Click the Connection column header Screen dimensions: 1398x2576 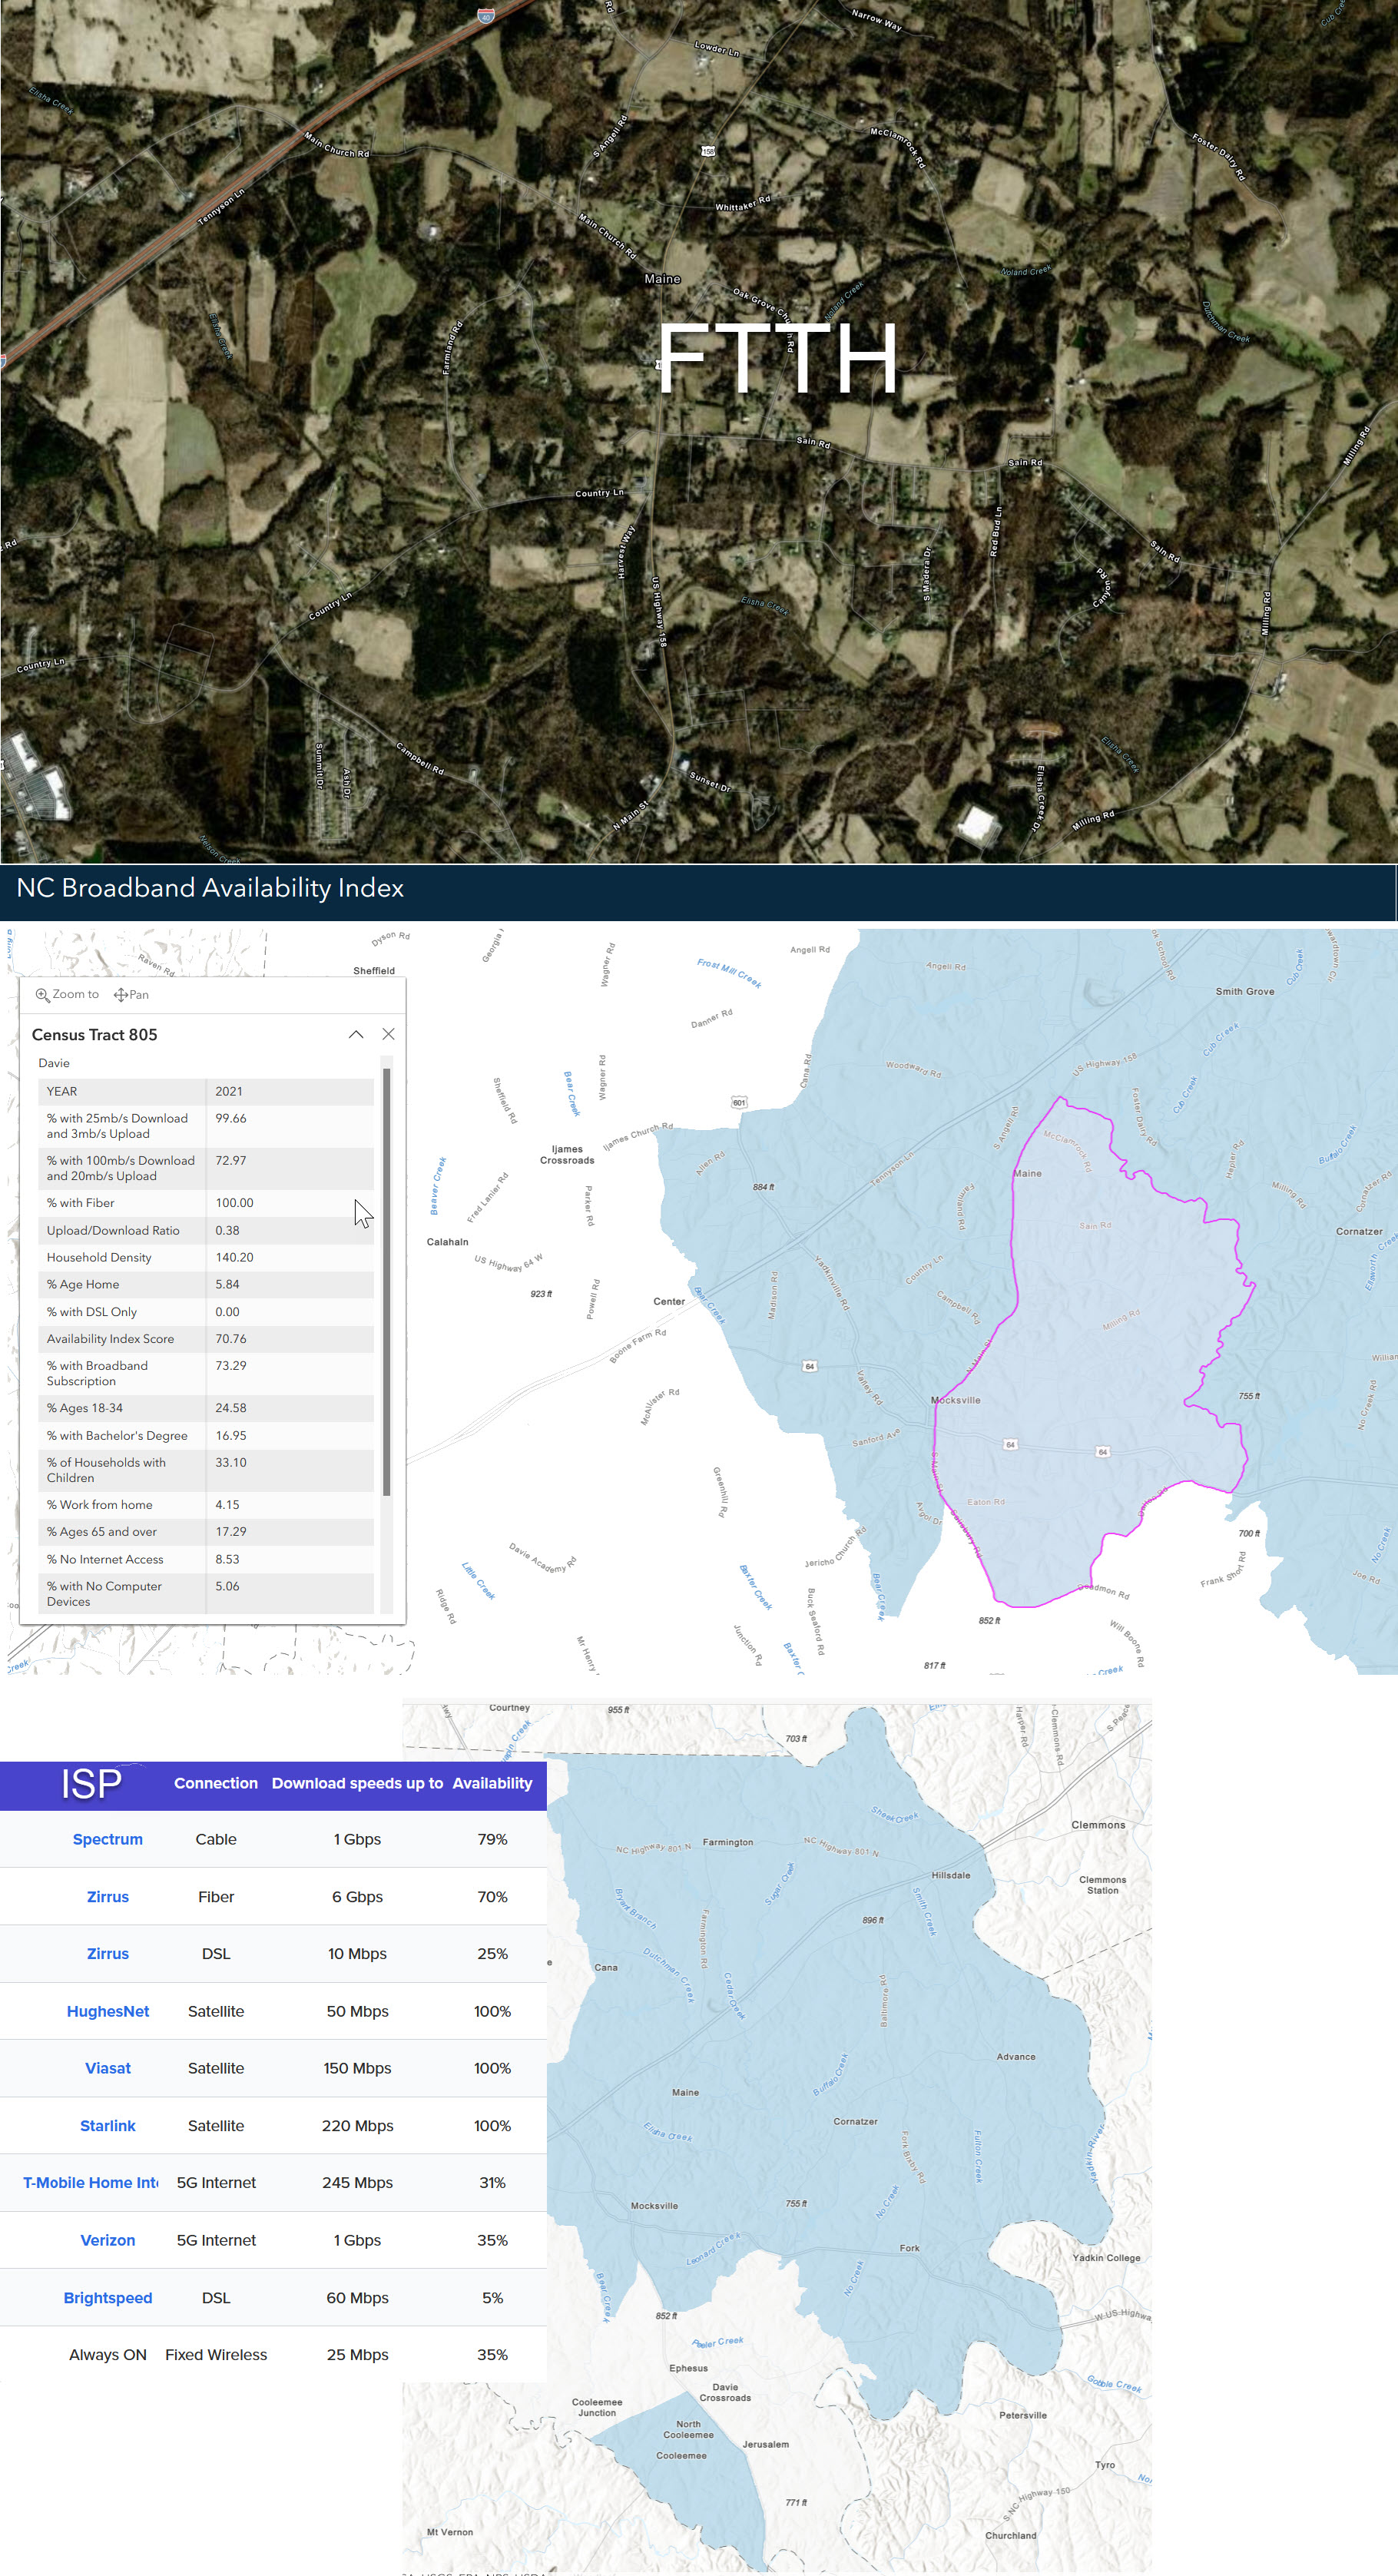click(x=216, y=1783)
